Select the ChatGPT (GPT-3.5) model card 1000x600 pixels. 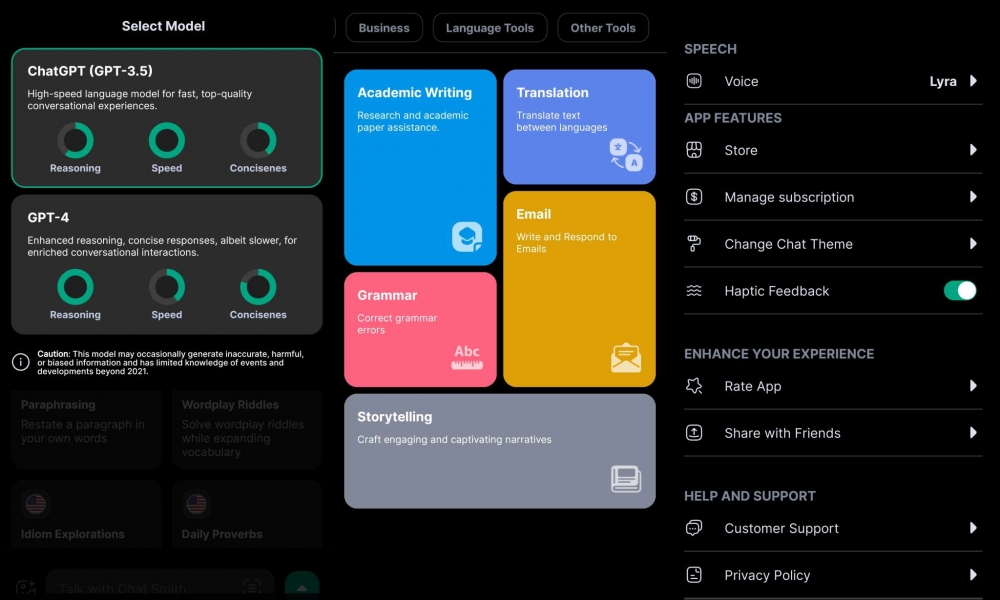[167, 117]
